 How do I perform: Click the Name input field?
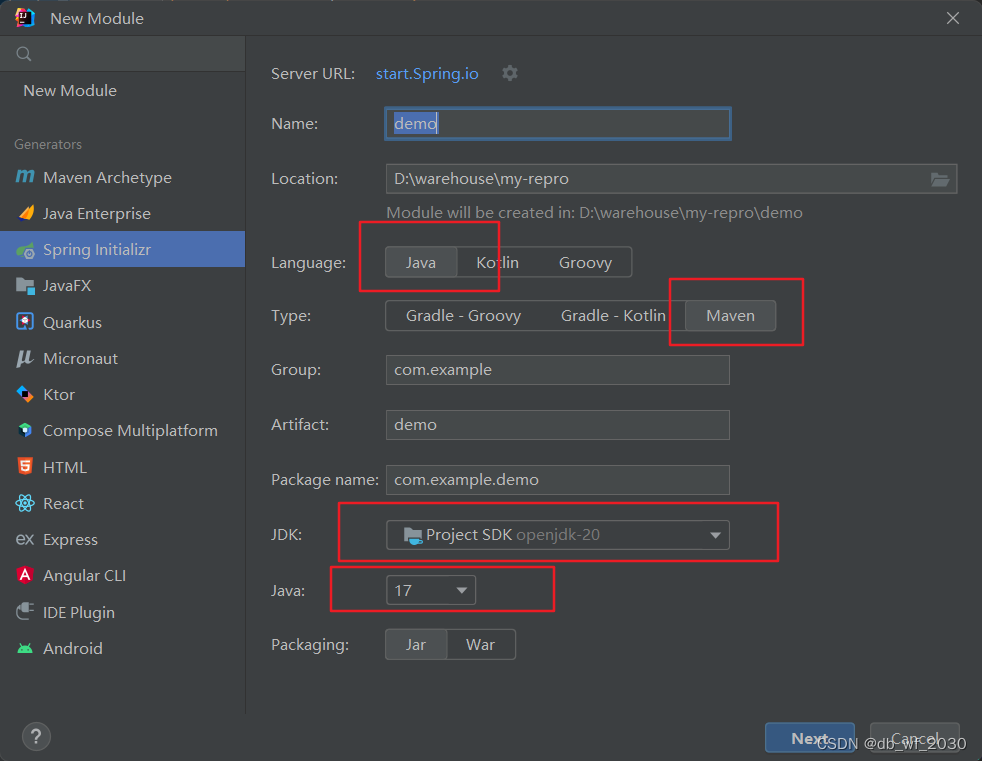click(x=557, y=123)
